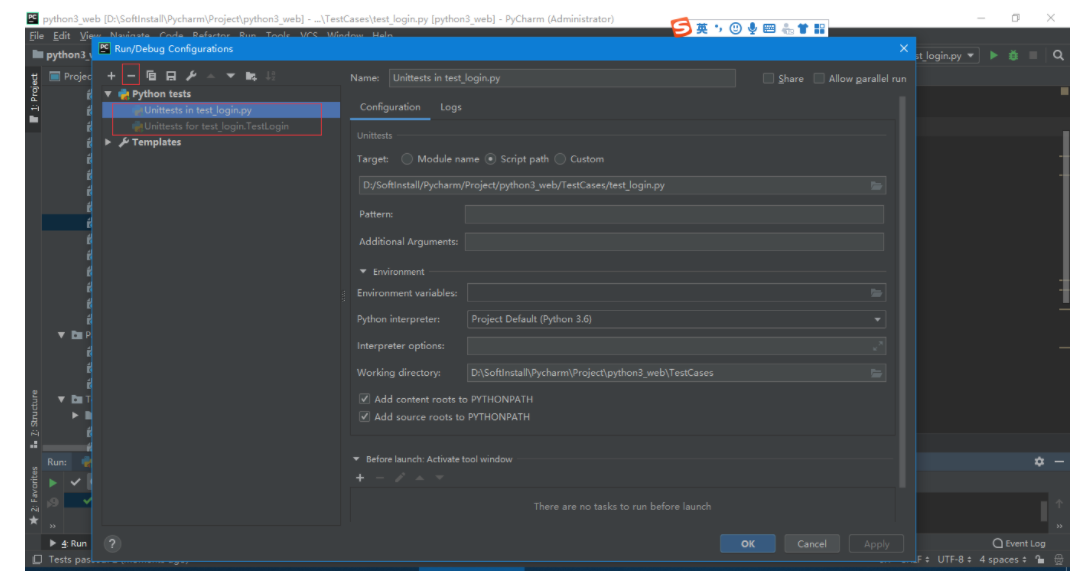Browse for working directory folder icon

coord(876,373)
